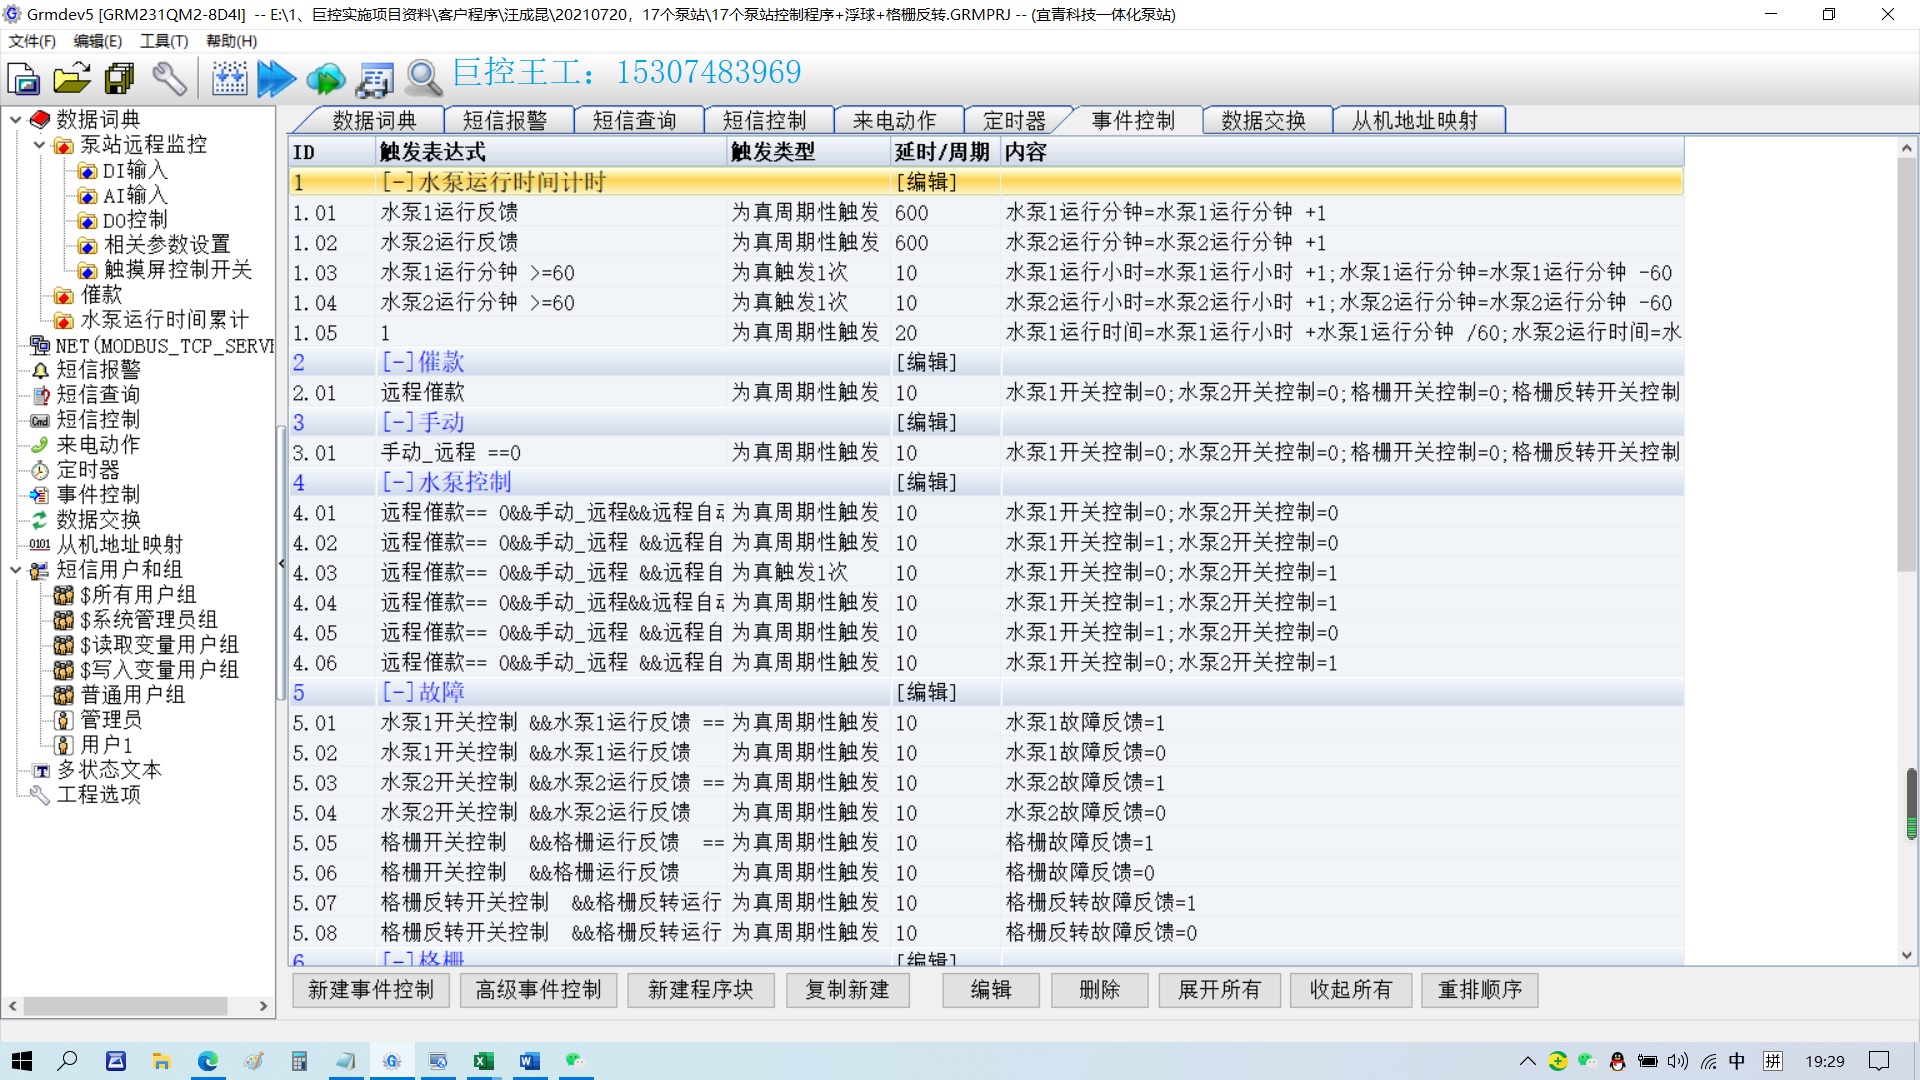Click the gray wrench settings icon

coord(169,78)
